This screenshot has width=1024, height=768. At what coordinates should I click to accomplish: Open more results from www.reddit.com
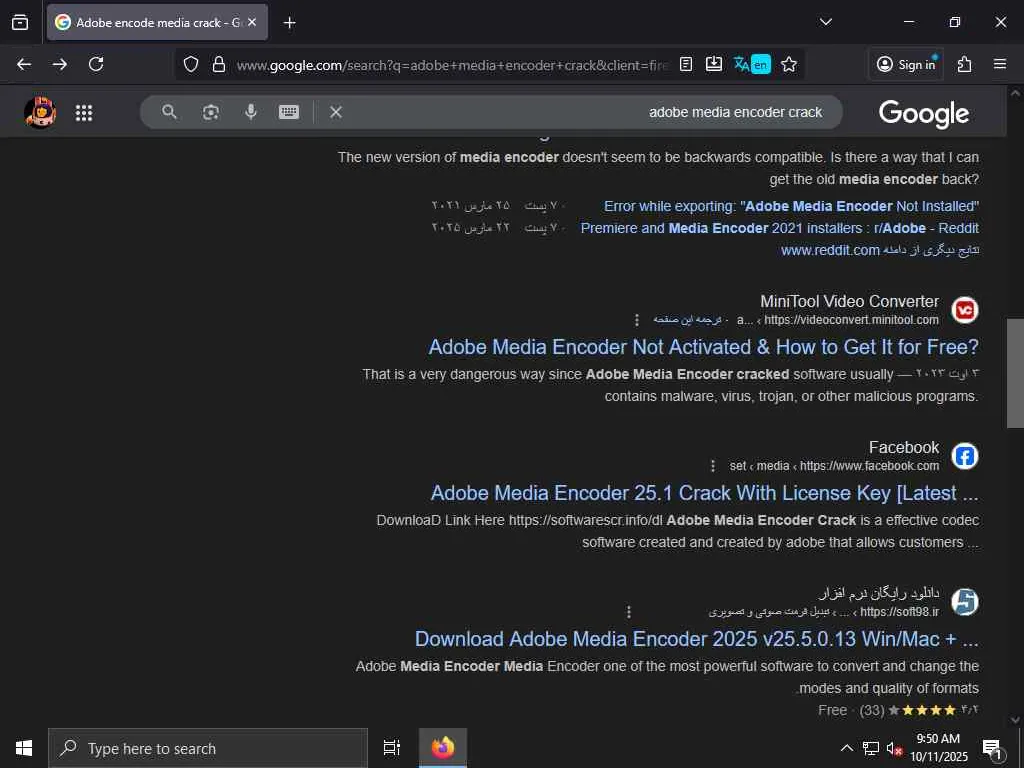pos(880,250)
